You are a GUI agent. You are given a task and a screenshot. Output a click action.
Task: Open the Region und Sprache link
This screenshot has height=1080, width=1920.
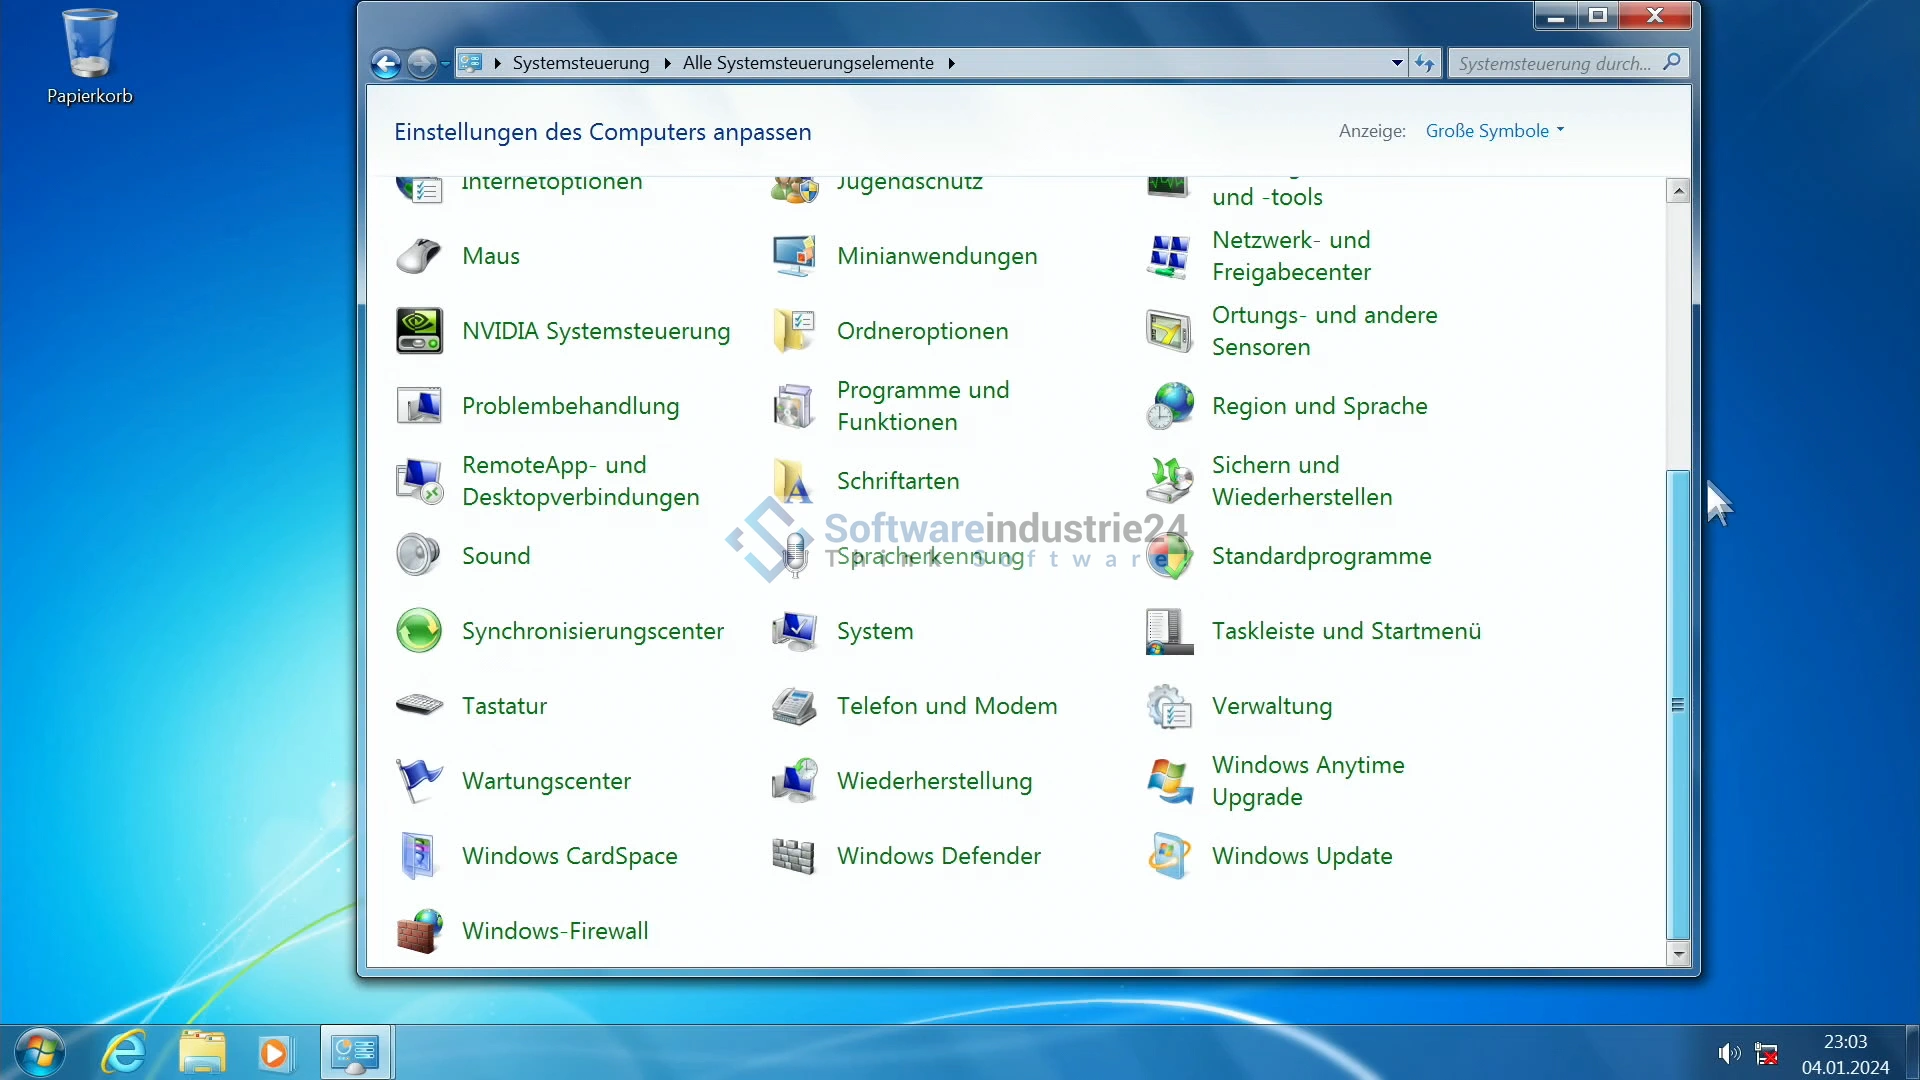tap(1319, 406)
